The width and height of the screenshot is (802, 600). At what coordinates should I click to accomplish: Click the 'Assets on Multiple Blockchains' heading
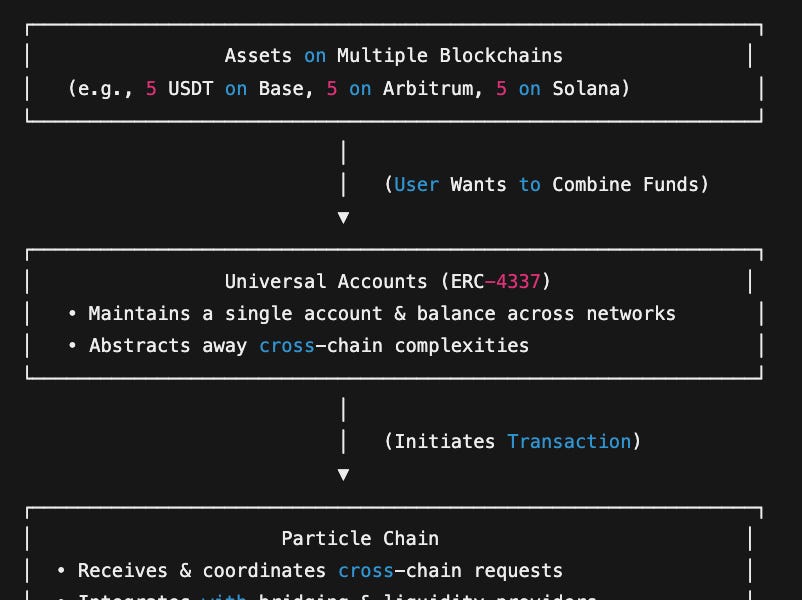tap(393, 56)
